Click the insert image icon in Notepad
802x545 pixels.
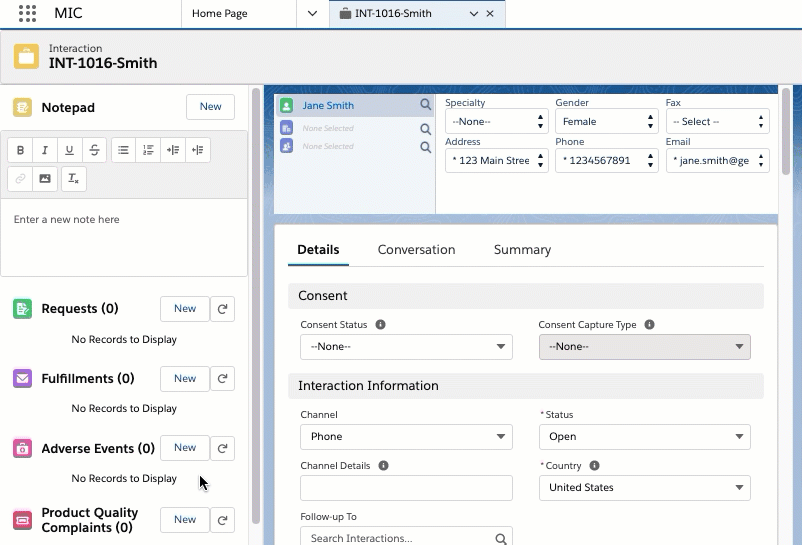tap(45, 179)
